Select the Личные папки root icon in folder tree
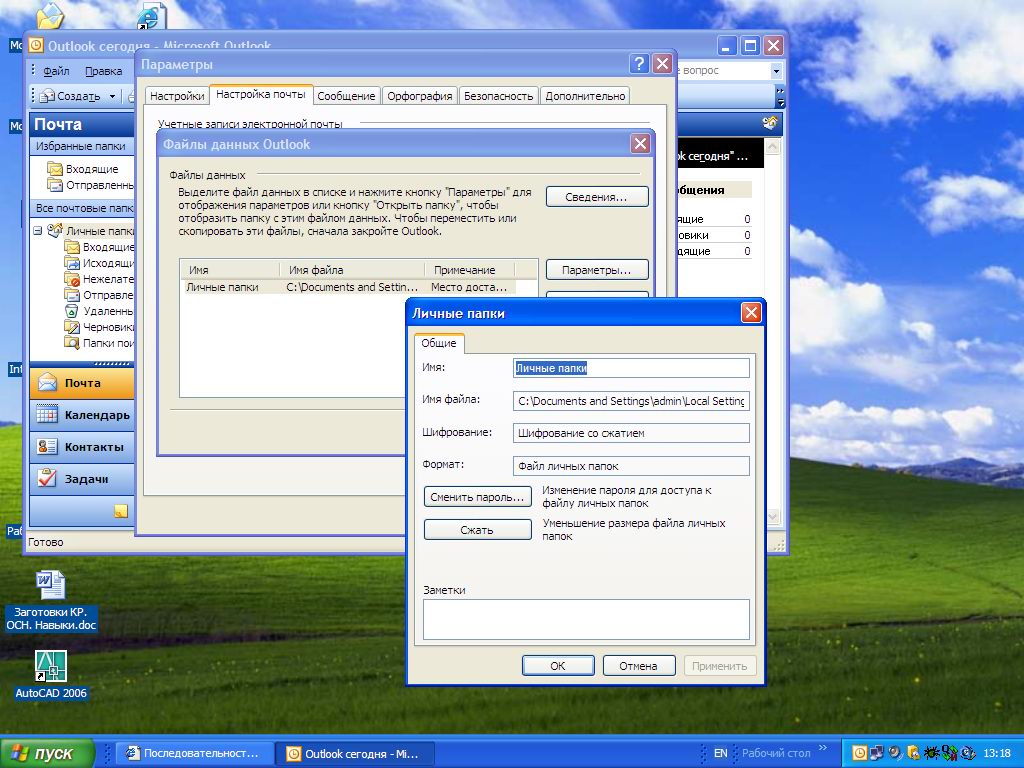Image resolution: width=1024 pixels, height=768 pixels. pos(55,231)
